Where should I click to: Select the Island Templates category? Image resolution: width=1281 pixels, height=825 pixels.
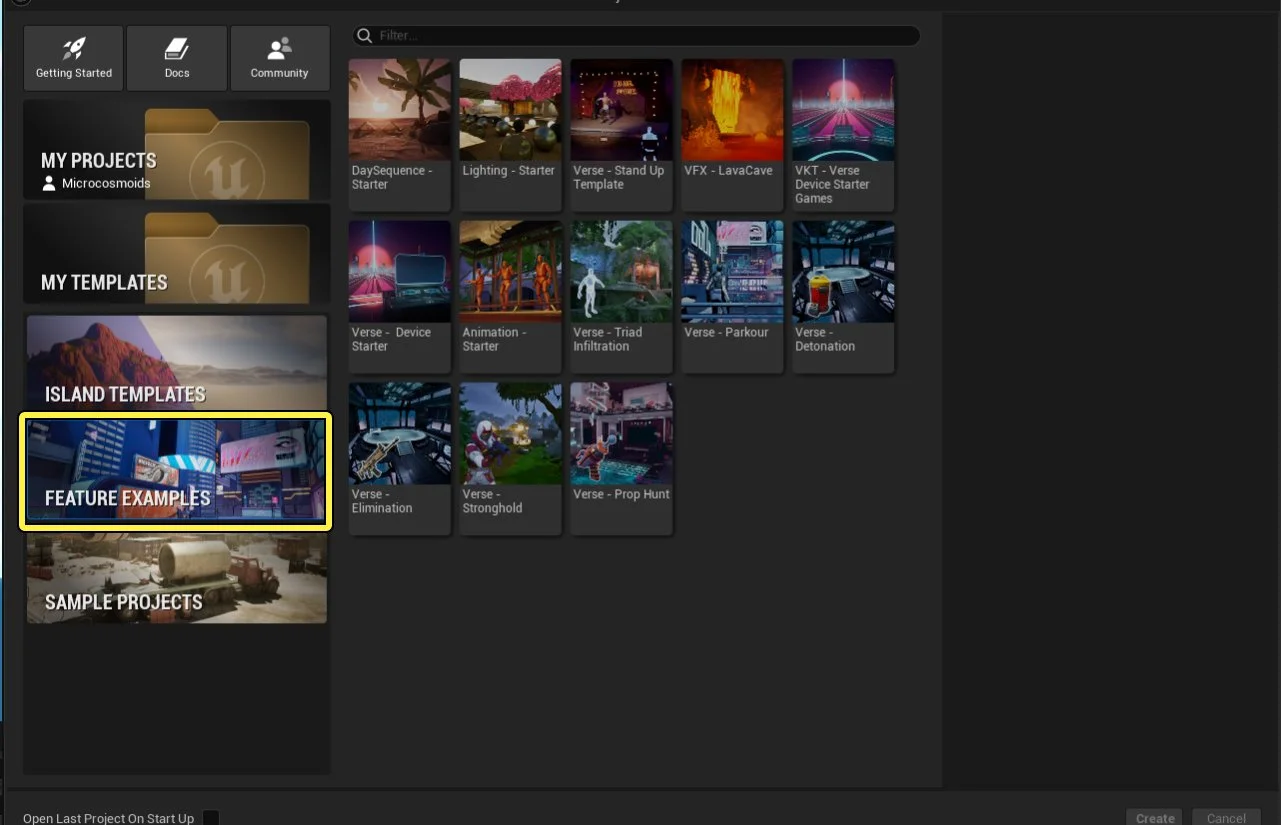(177, 363)
